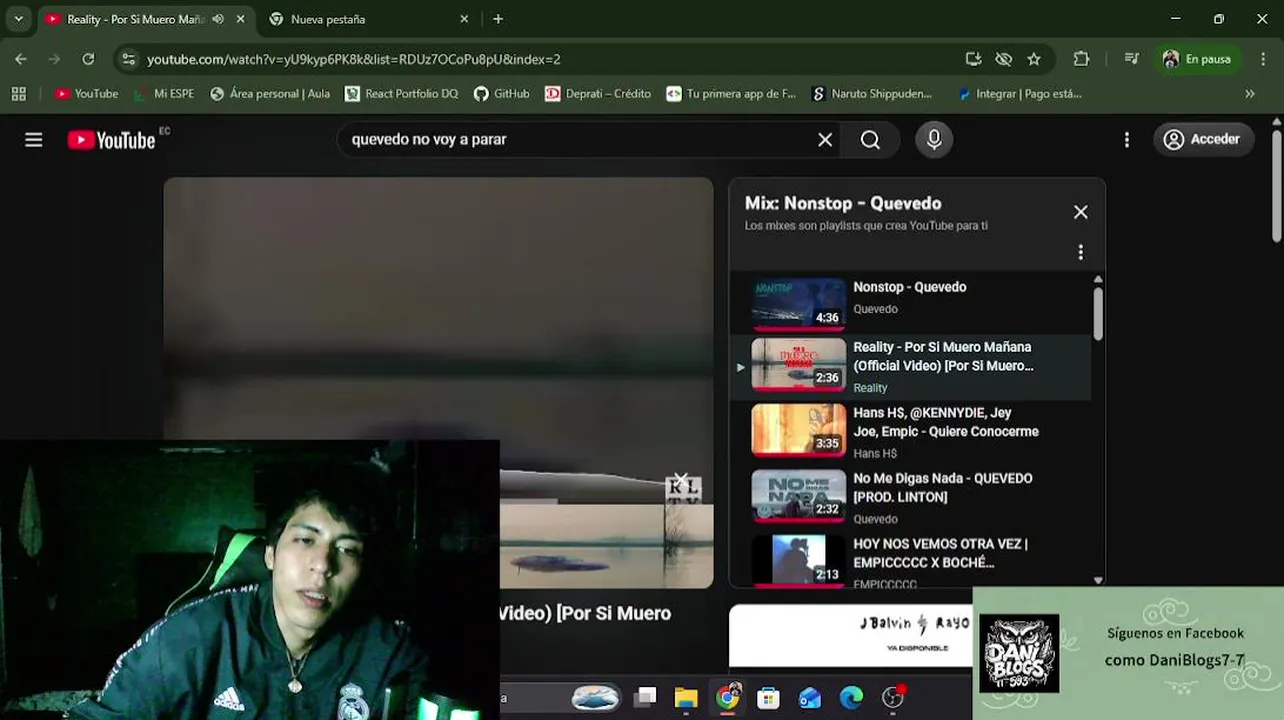Open the Mi ESPE bookmark

coord(164,94)
